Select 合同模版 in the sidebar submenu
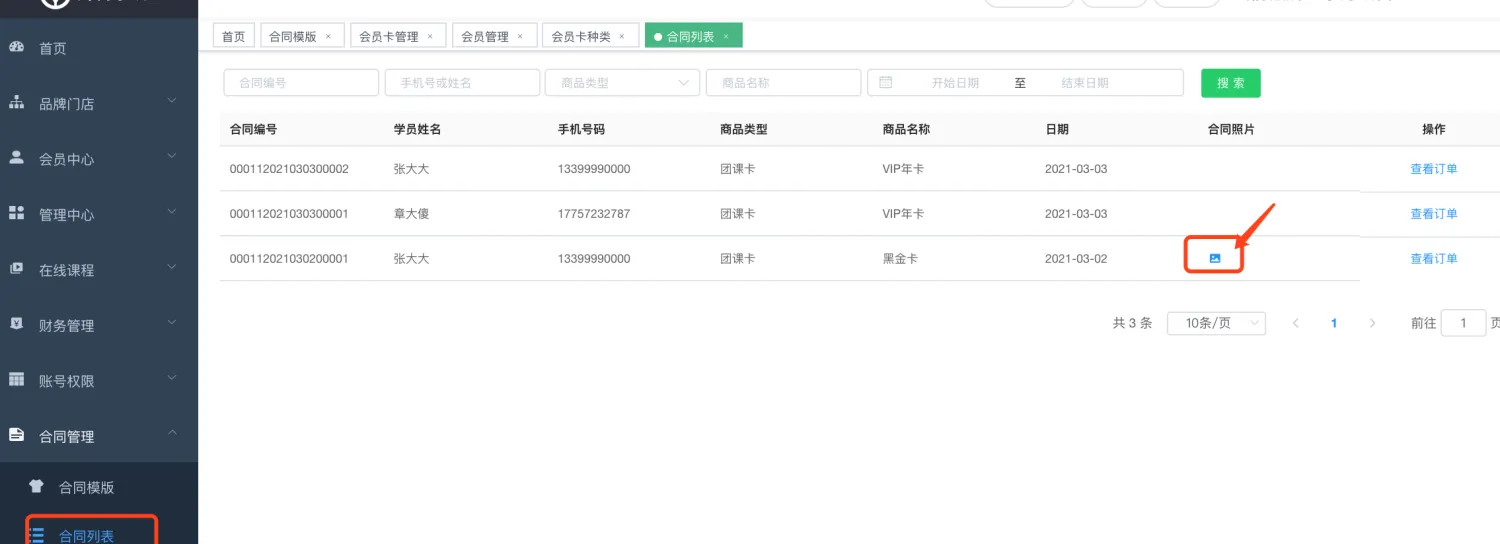 coord(86,488)
